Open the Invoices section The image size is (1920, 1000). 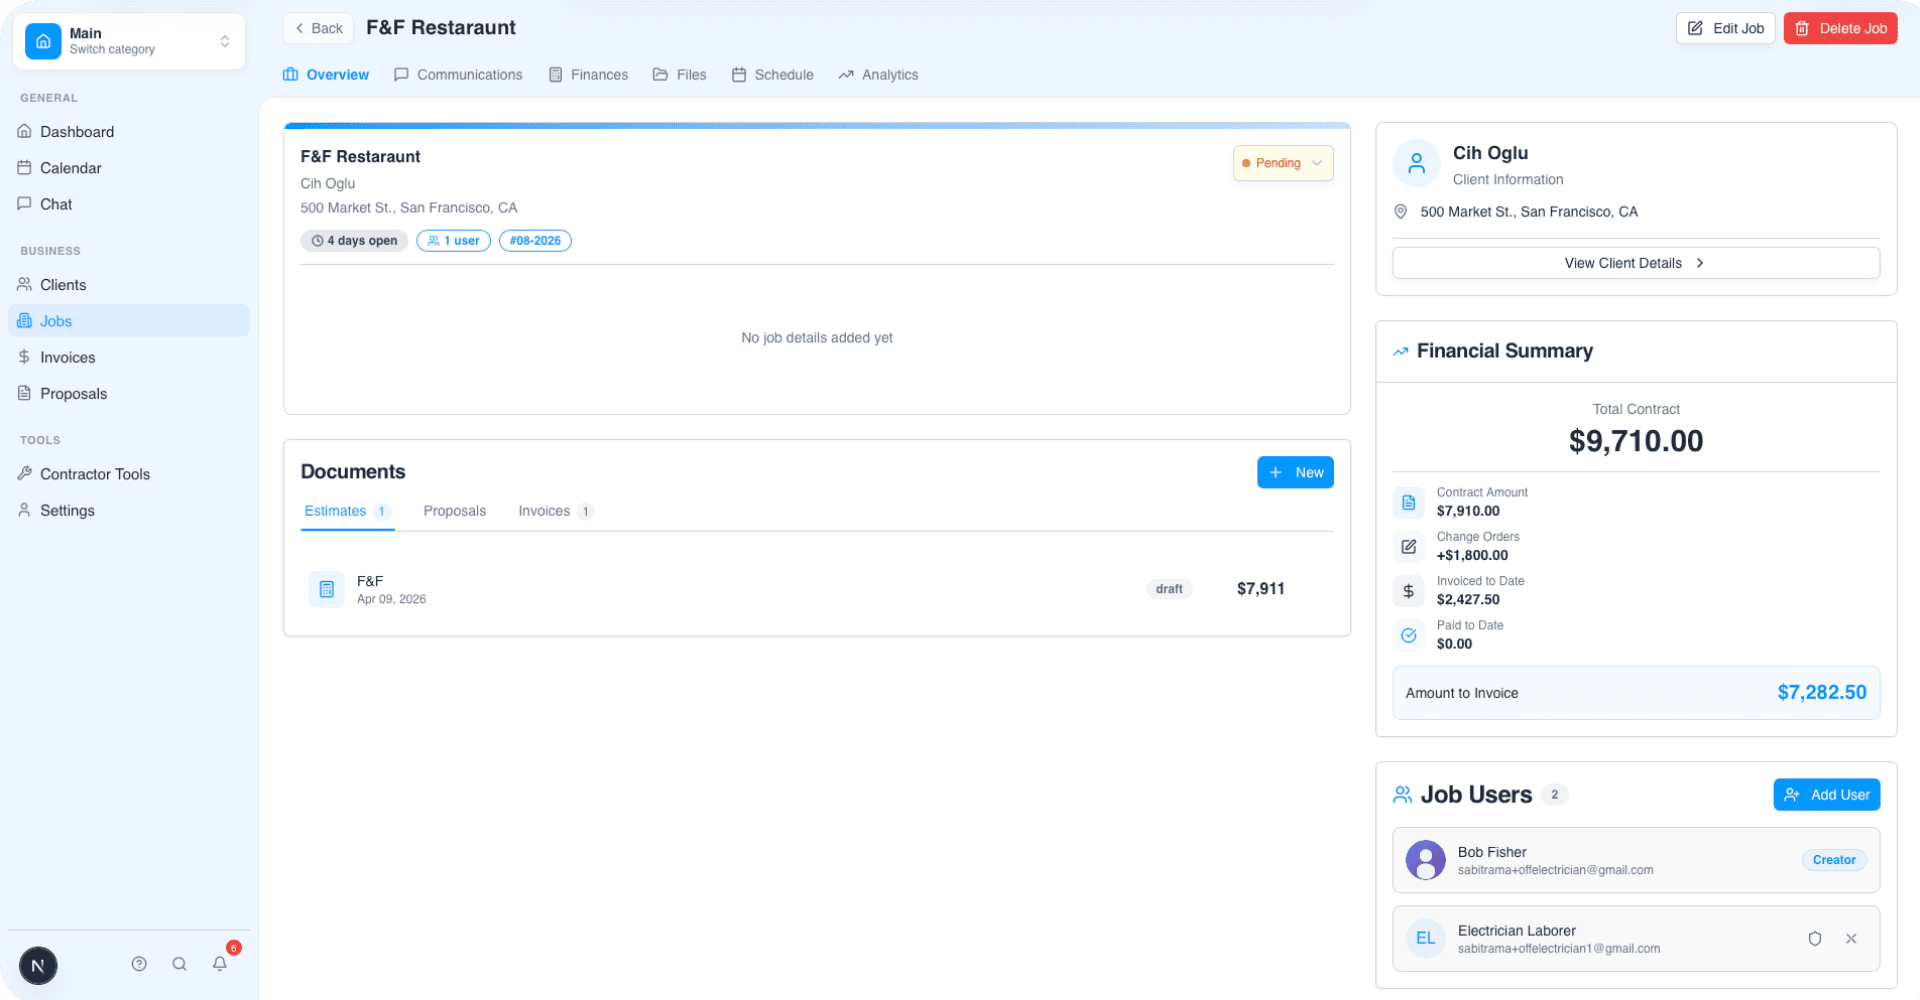pyautogui.click(x=67, y=357)
